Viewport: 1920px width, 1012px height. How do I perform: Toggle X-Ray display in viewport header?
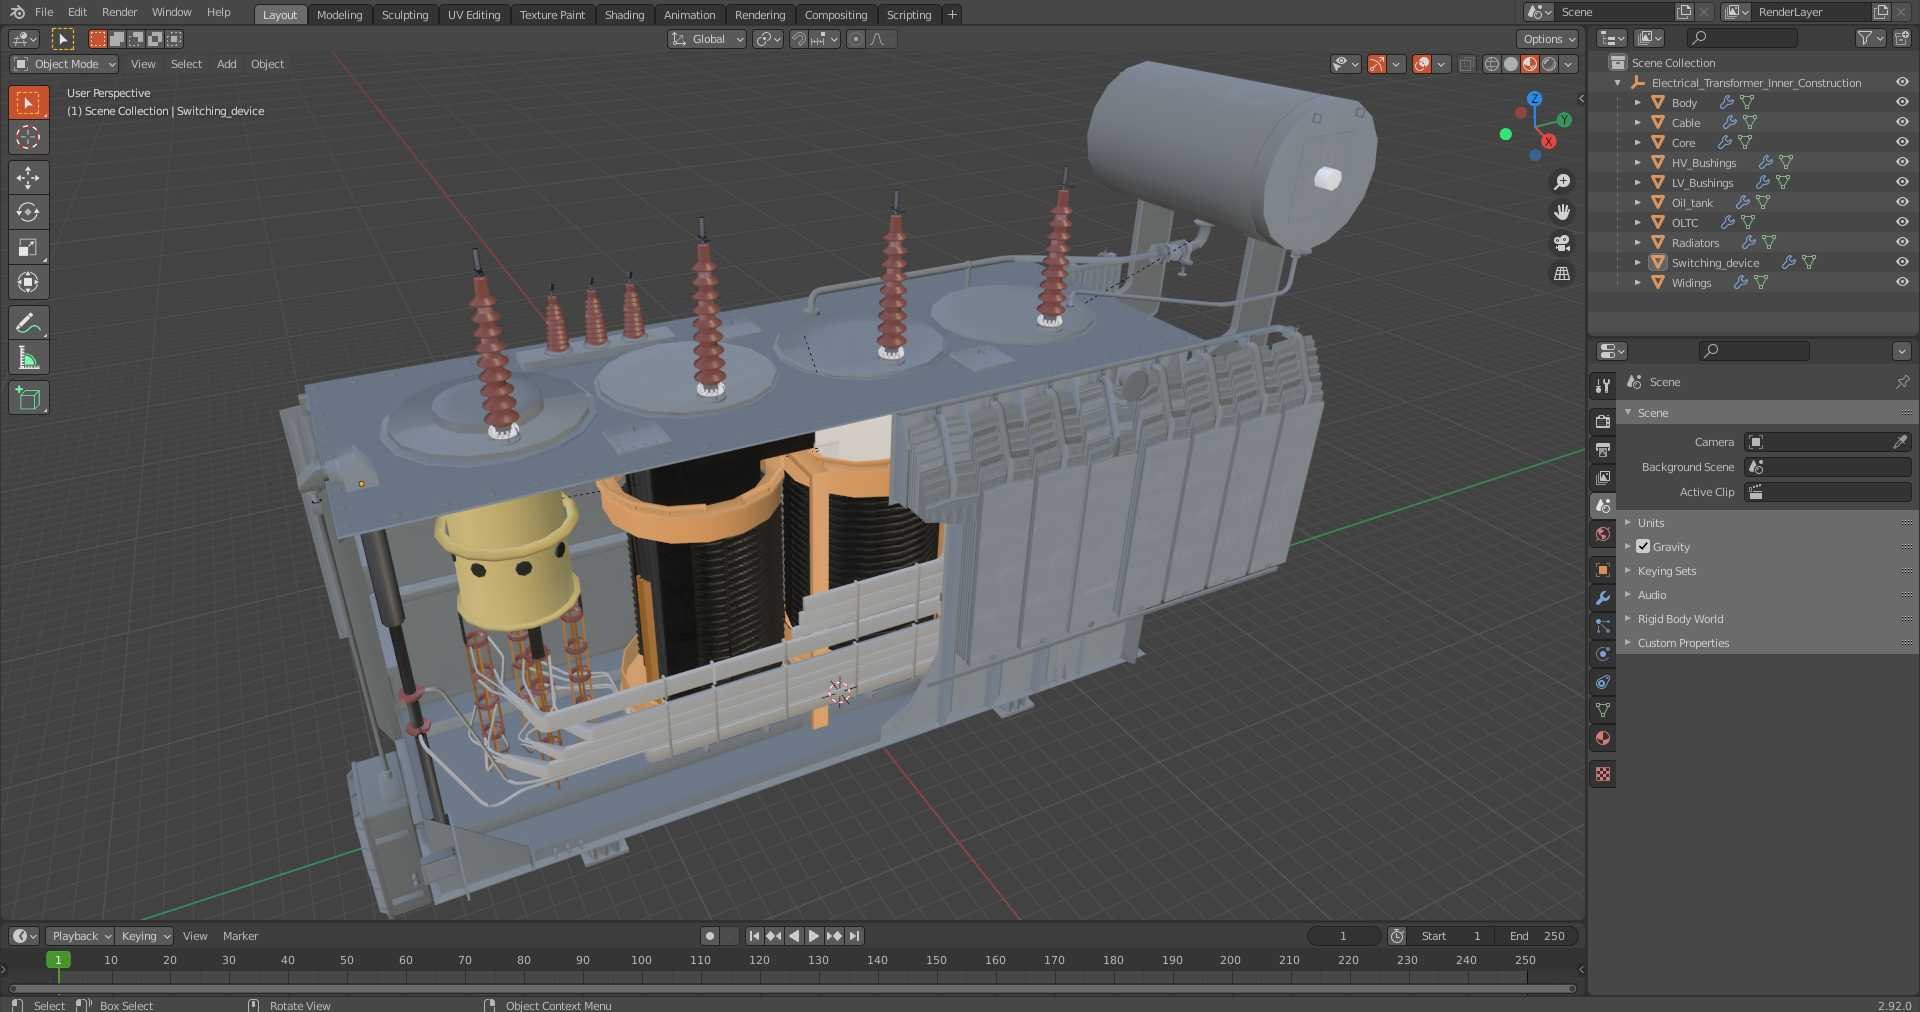1467,64
